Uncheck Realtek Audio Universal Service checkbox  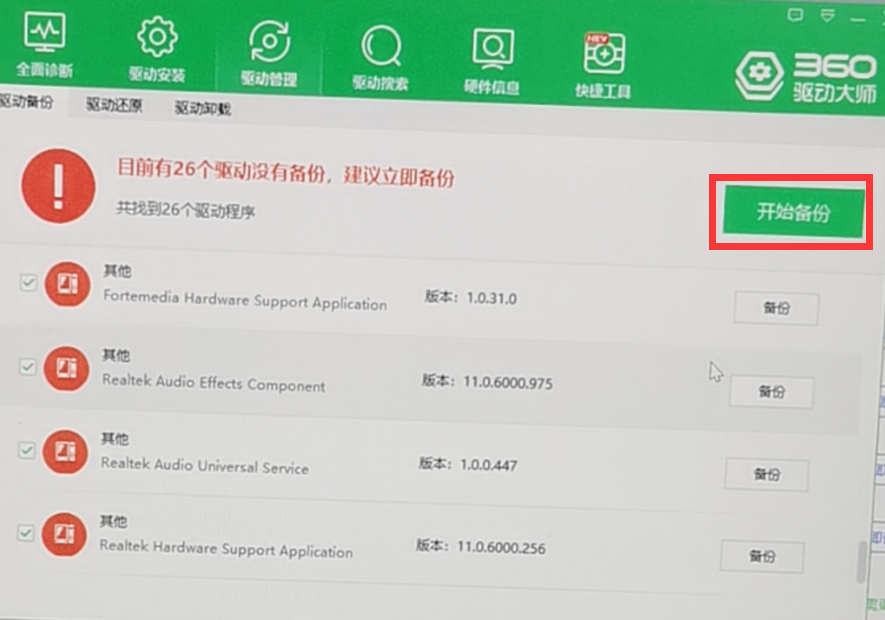point(27,450)
